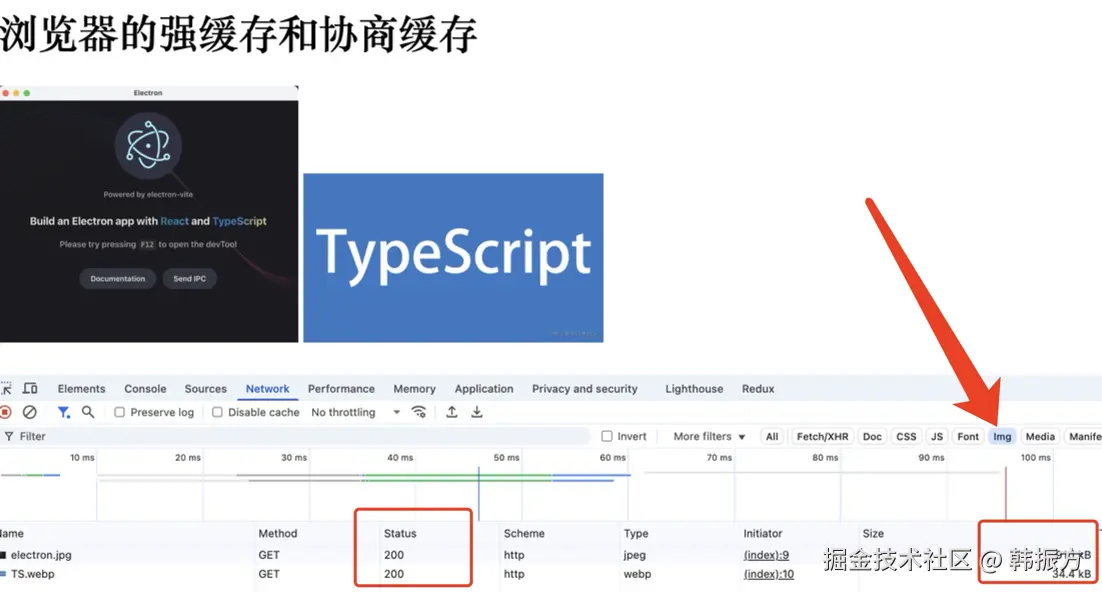Sort by the Type column header
1102x592 pixels.
[x=636, y=534]
